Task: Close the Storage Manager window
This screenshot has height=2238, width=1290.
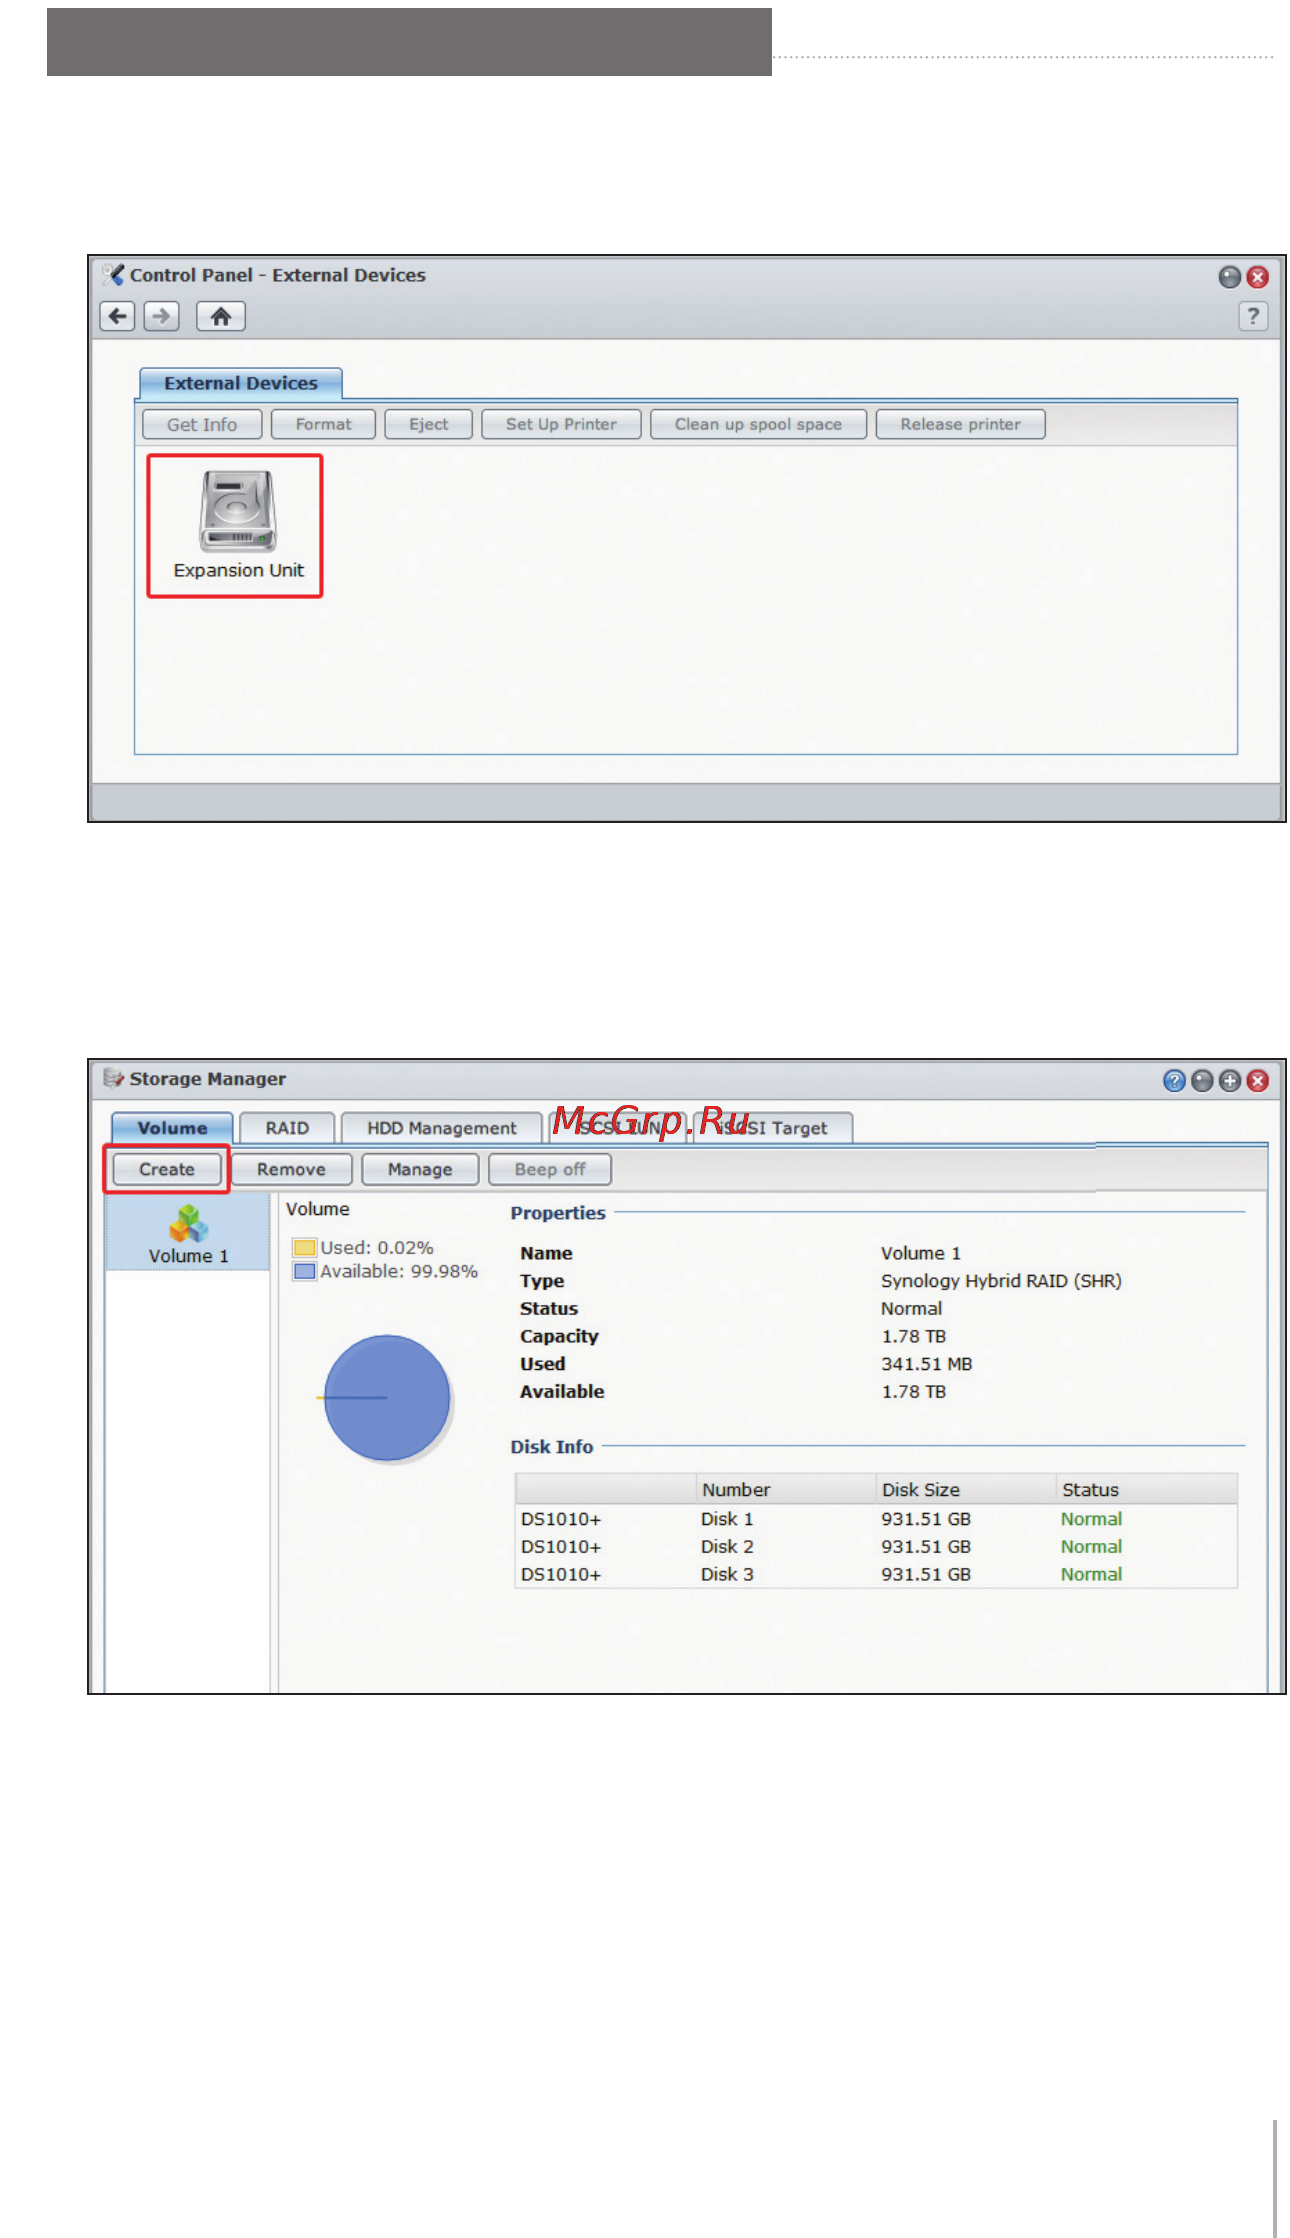Action: point(1258,1081)
